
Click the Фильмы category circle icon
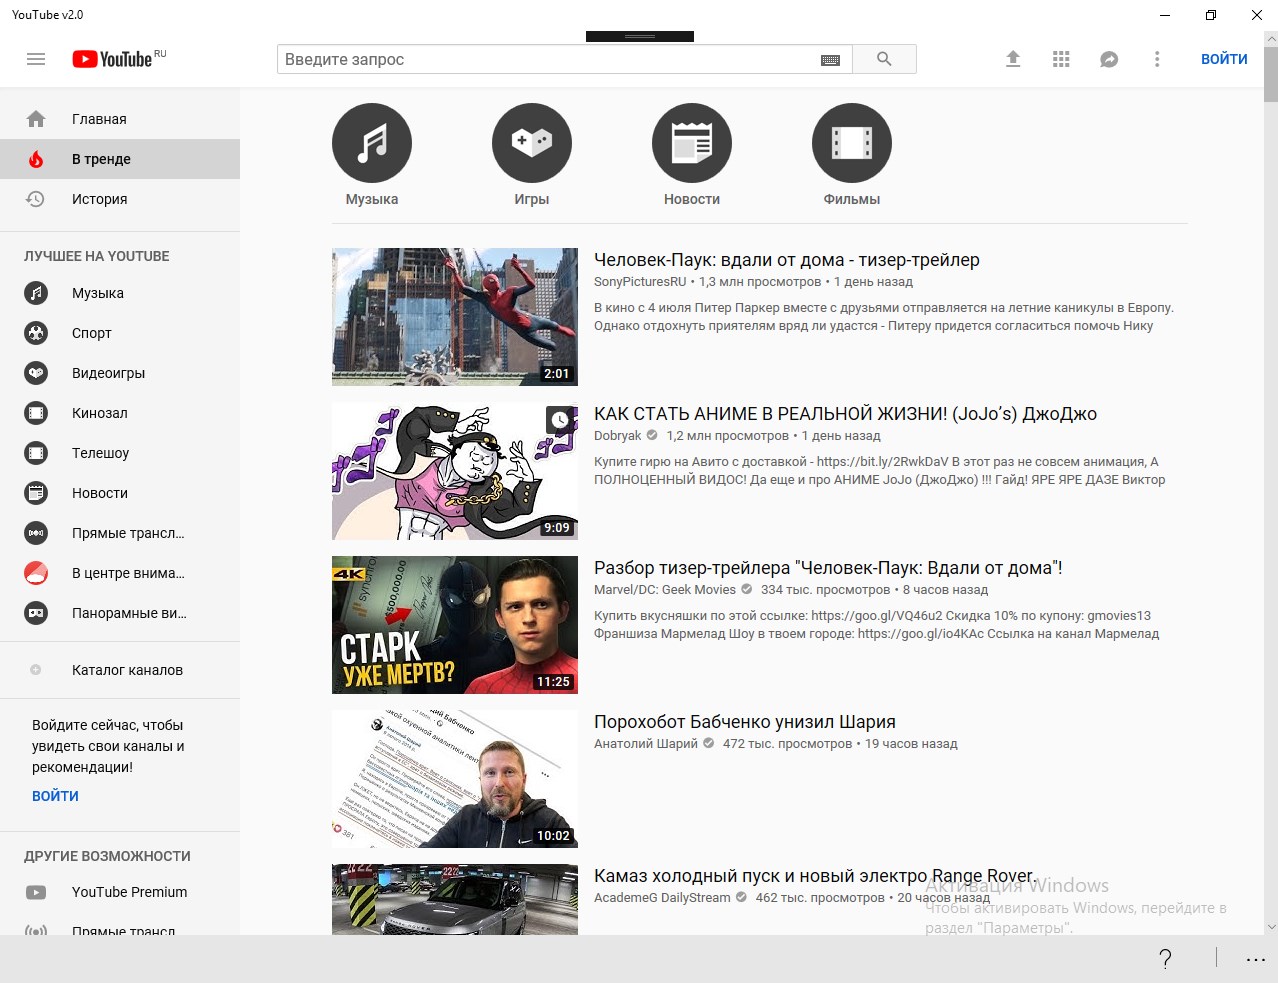coord(852,143)
